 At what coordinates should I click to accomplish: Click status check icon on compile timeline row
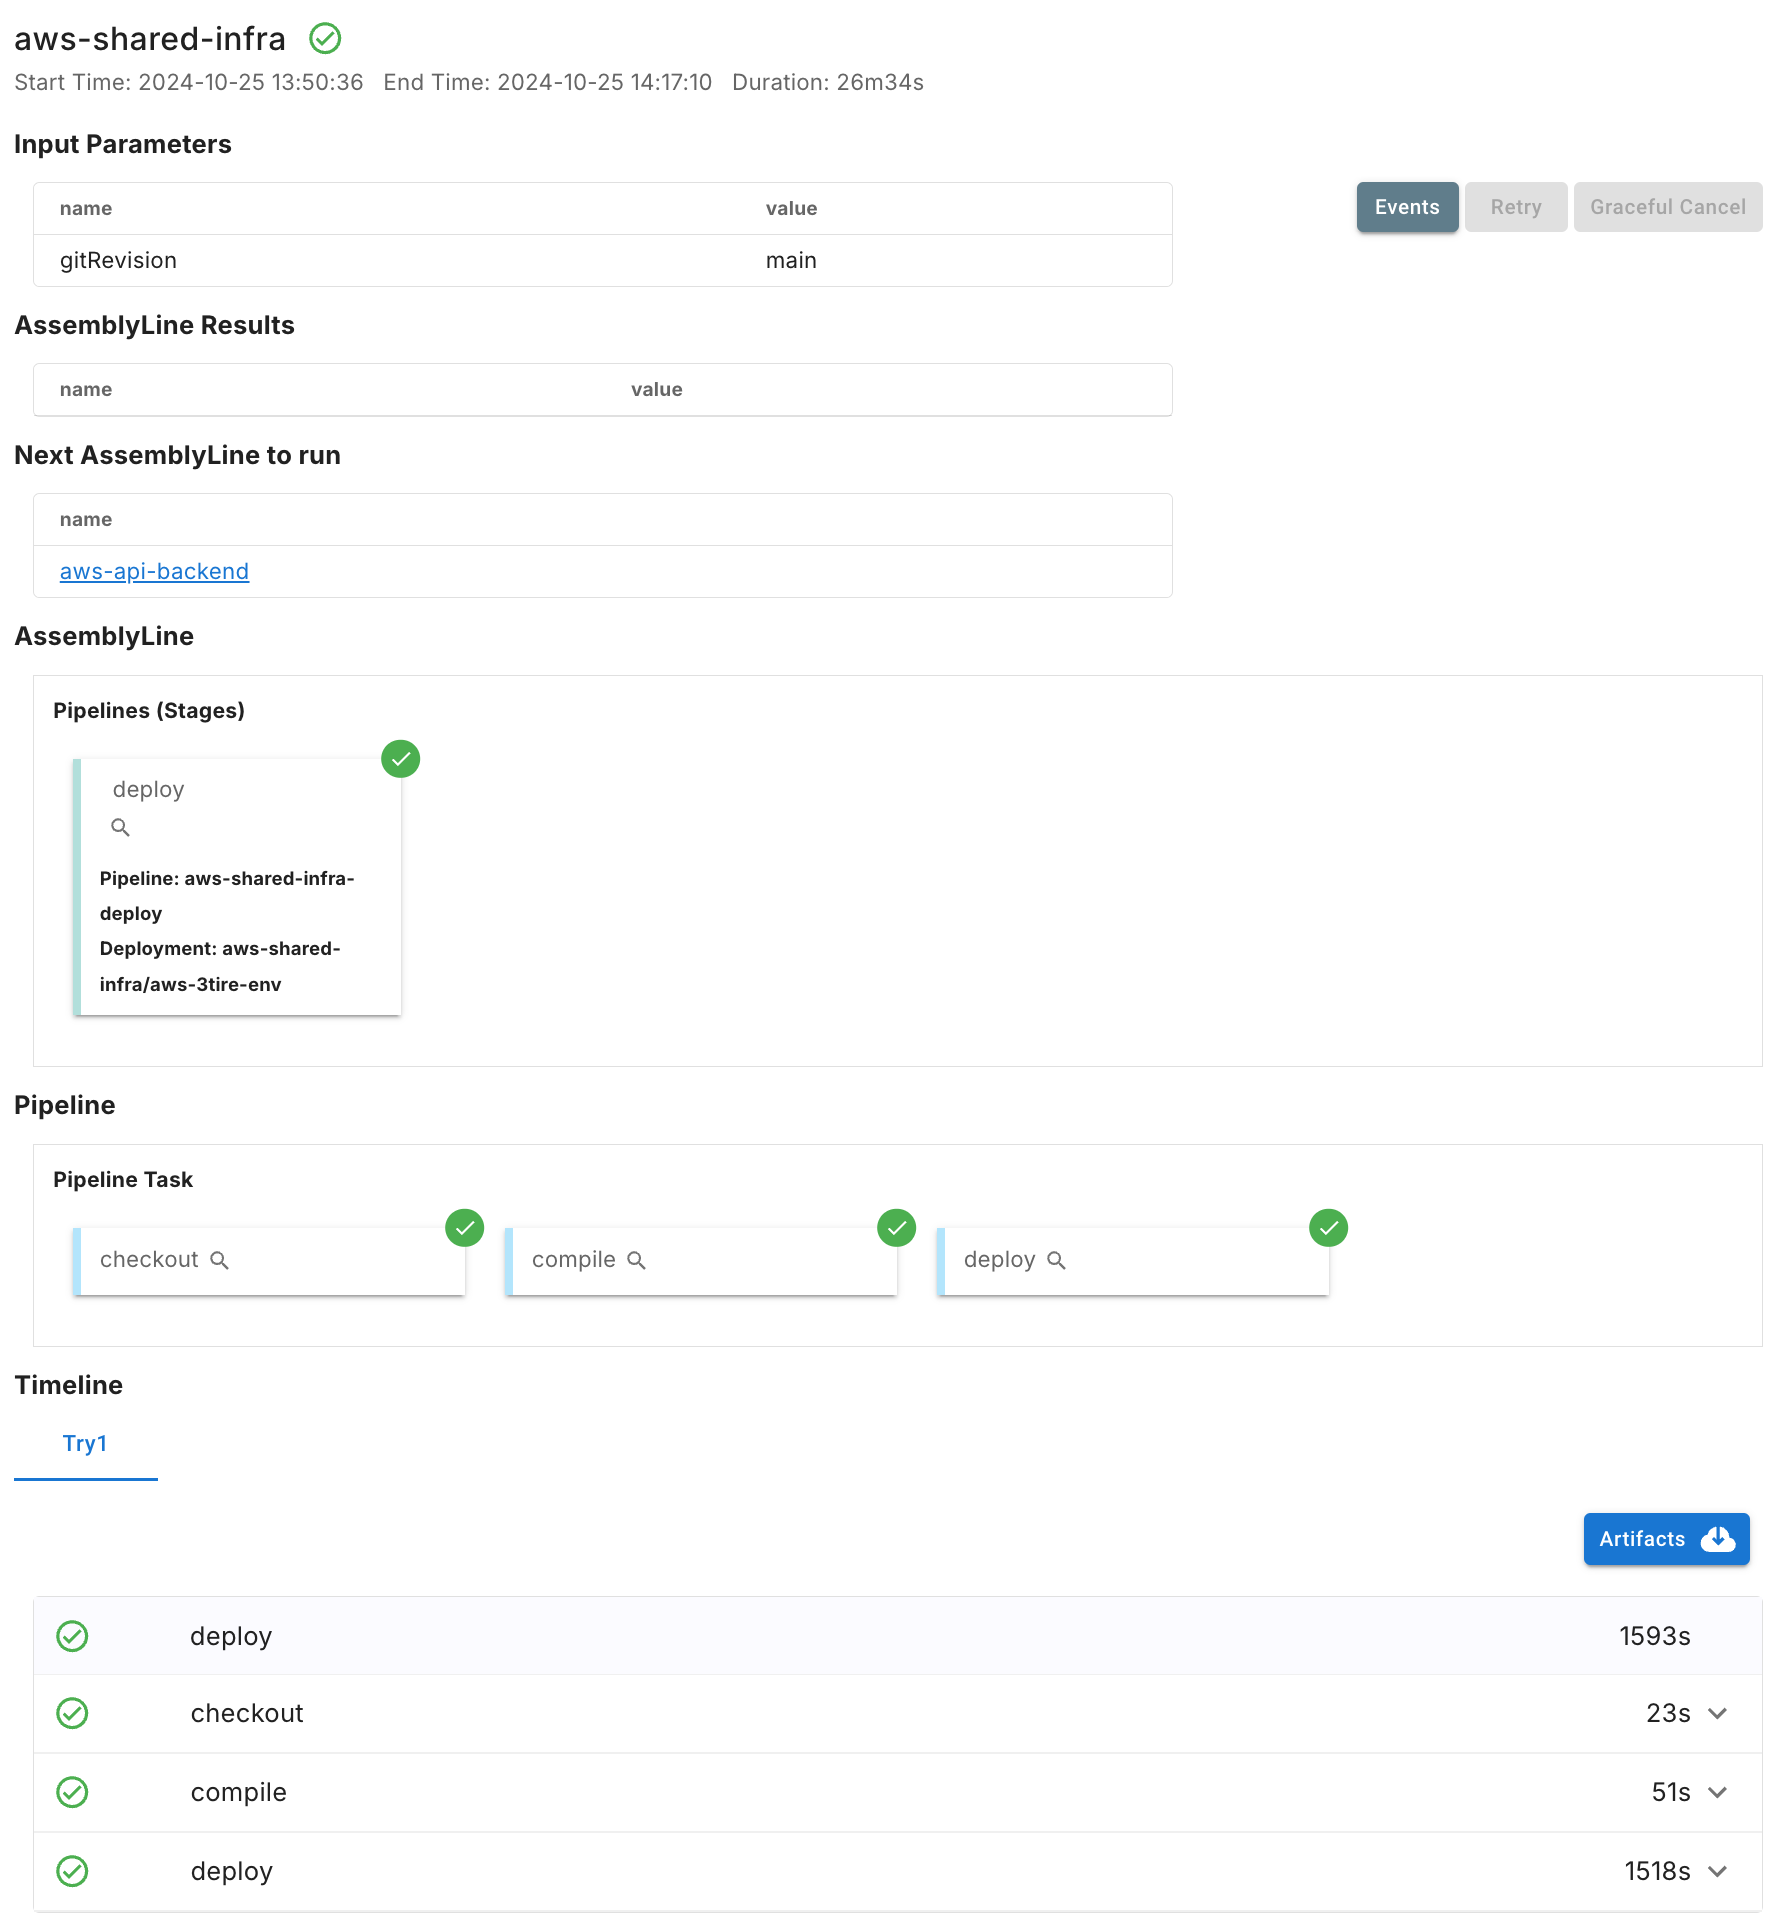72,1793
